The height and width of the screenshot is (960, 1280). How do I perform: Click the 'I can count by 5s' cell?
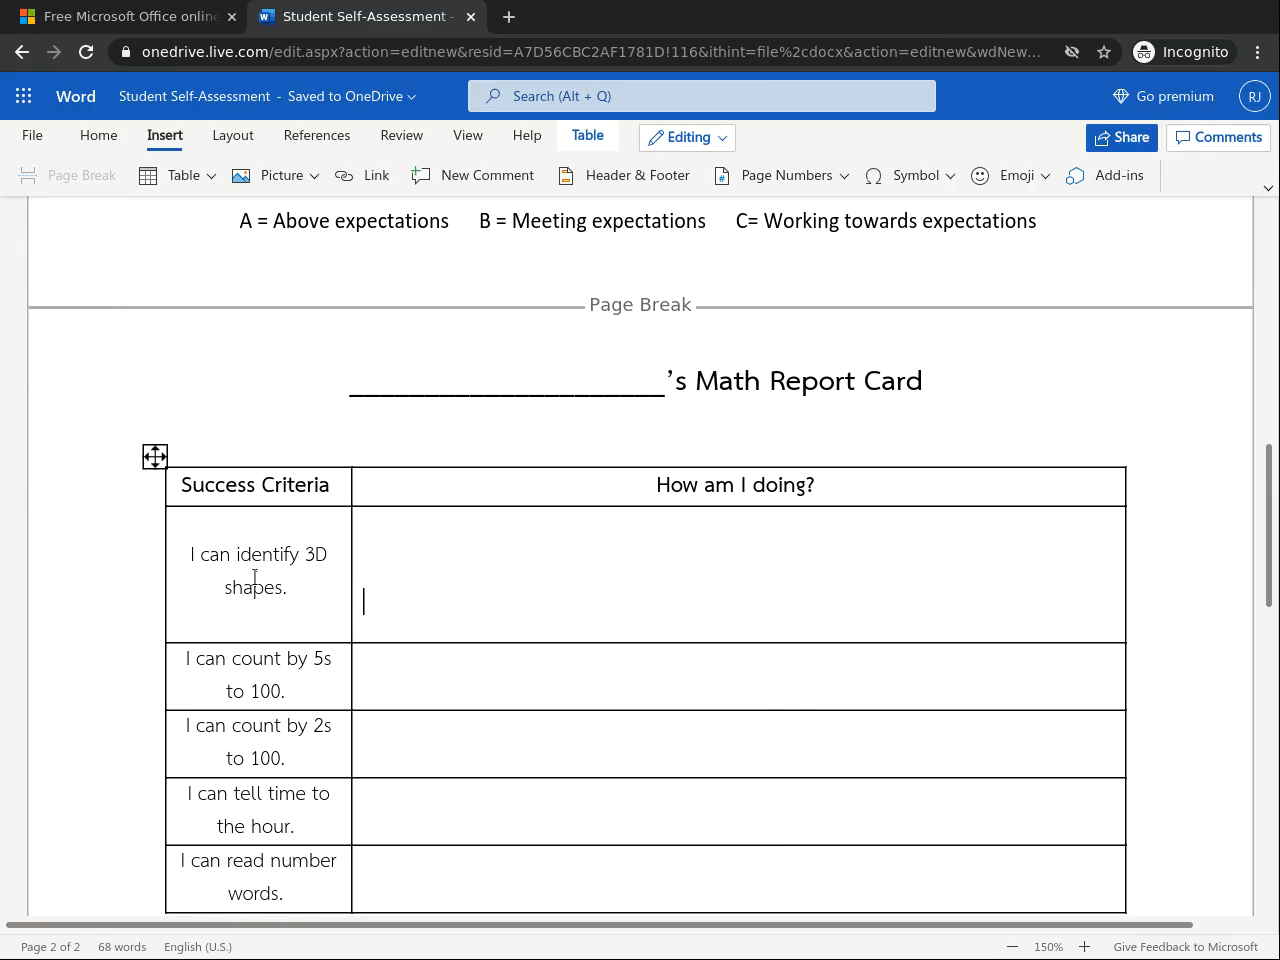pyautogui.click(x=259, y=677)
